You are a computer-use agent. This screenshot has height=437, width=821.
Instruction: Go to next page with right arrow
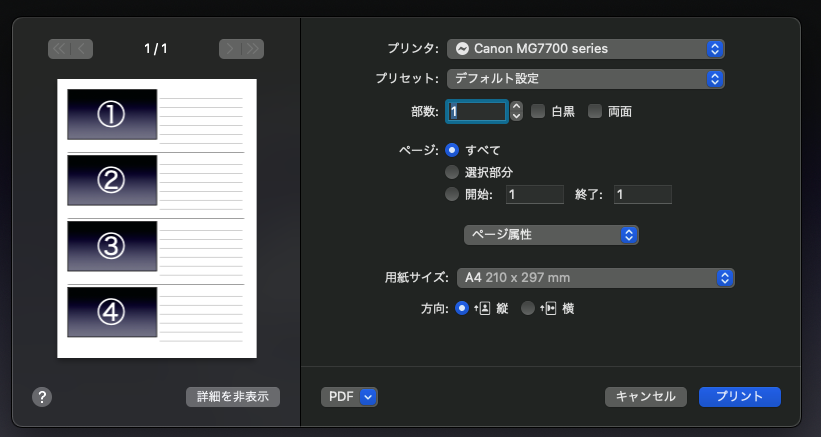(x=230, y=49)
